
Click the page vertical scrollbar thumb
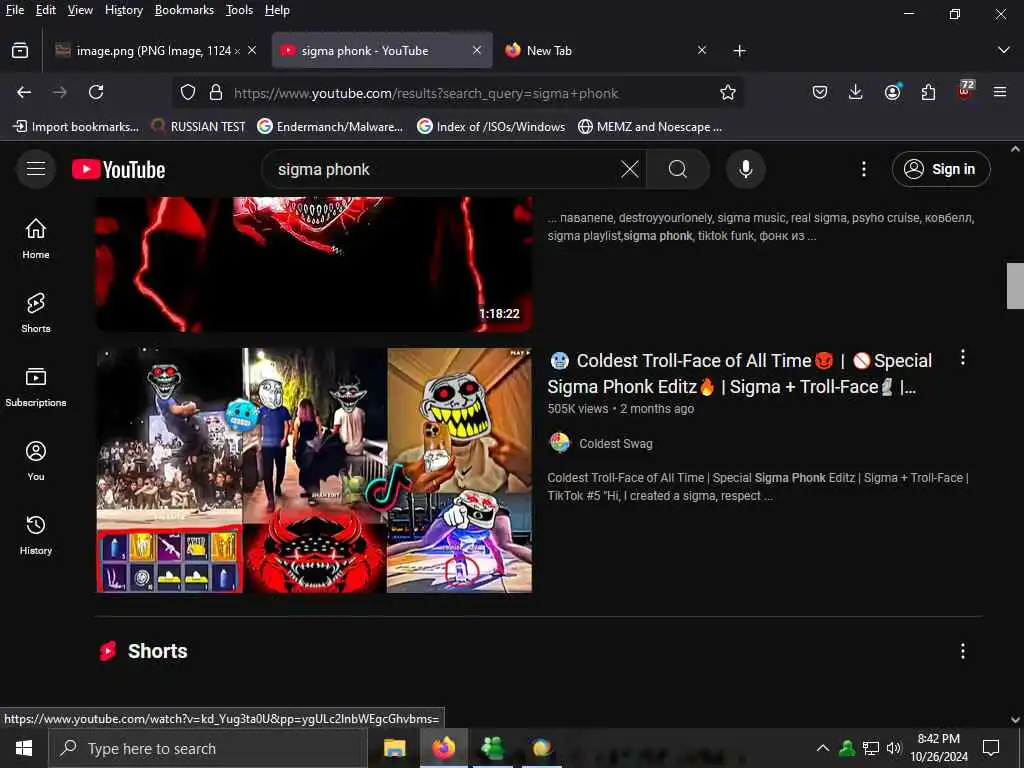tap(1015, 285)
